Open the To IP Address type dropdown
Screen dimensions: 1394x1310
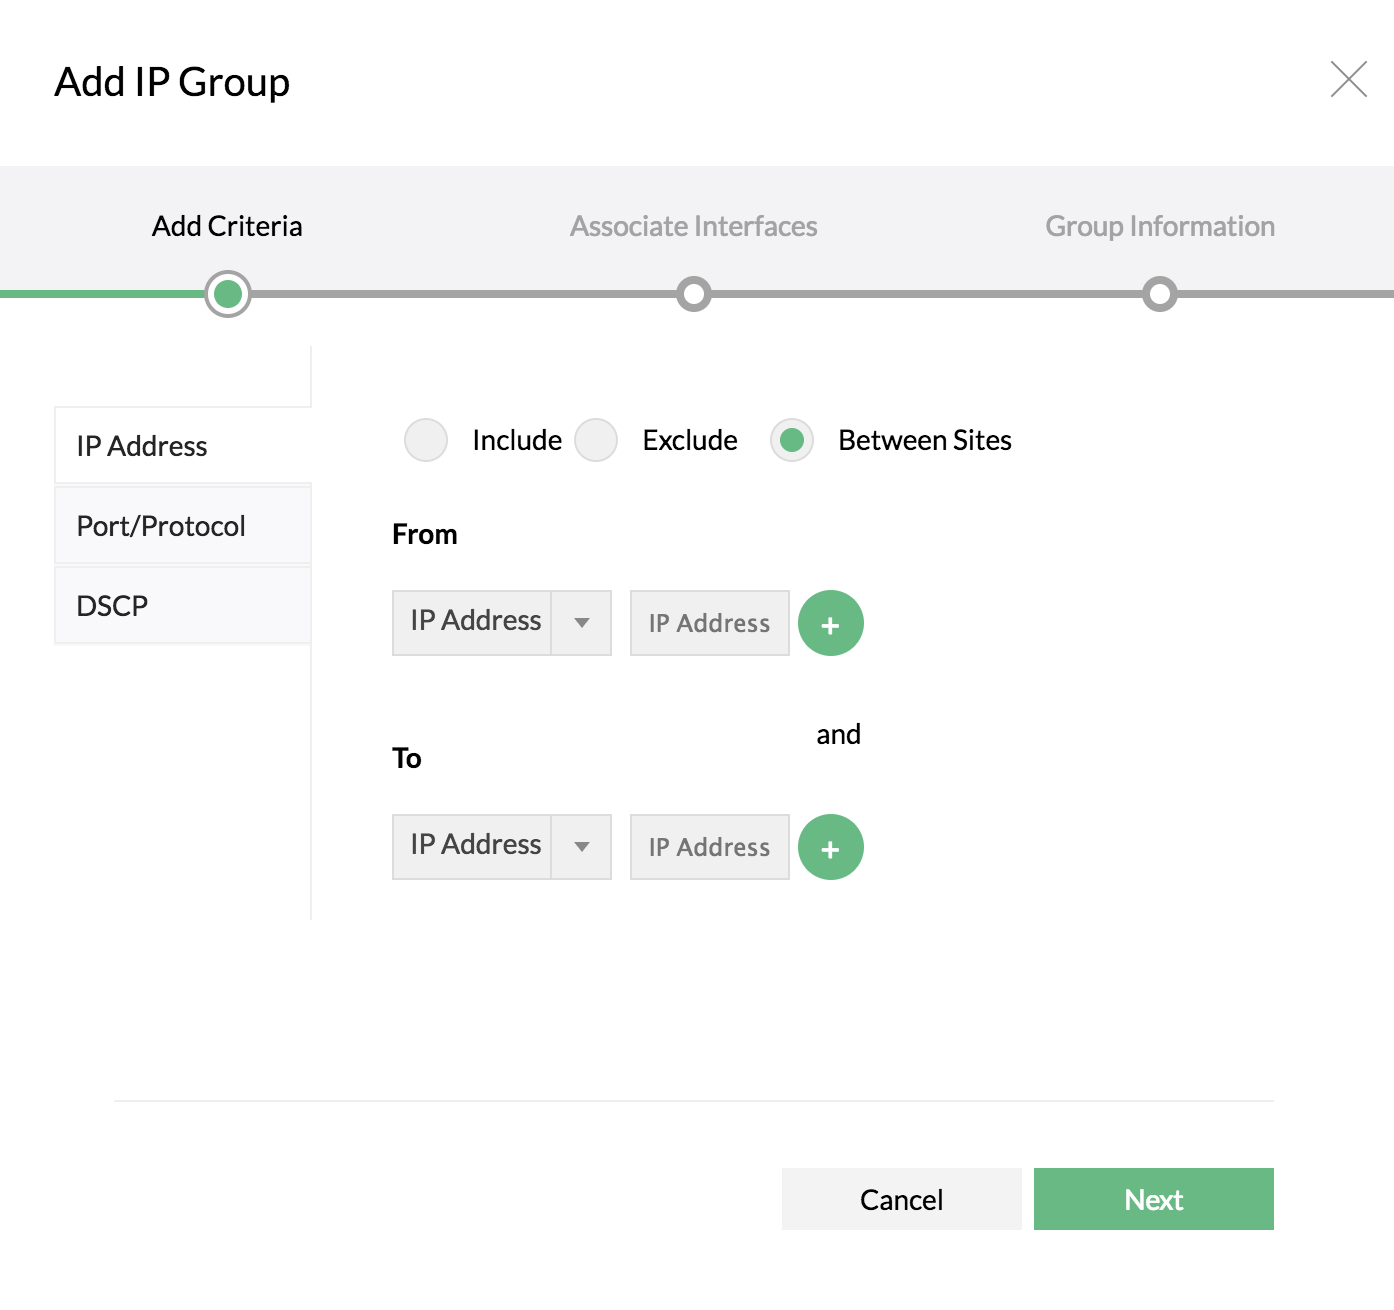(501, 846)
